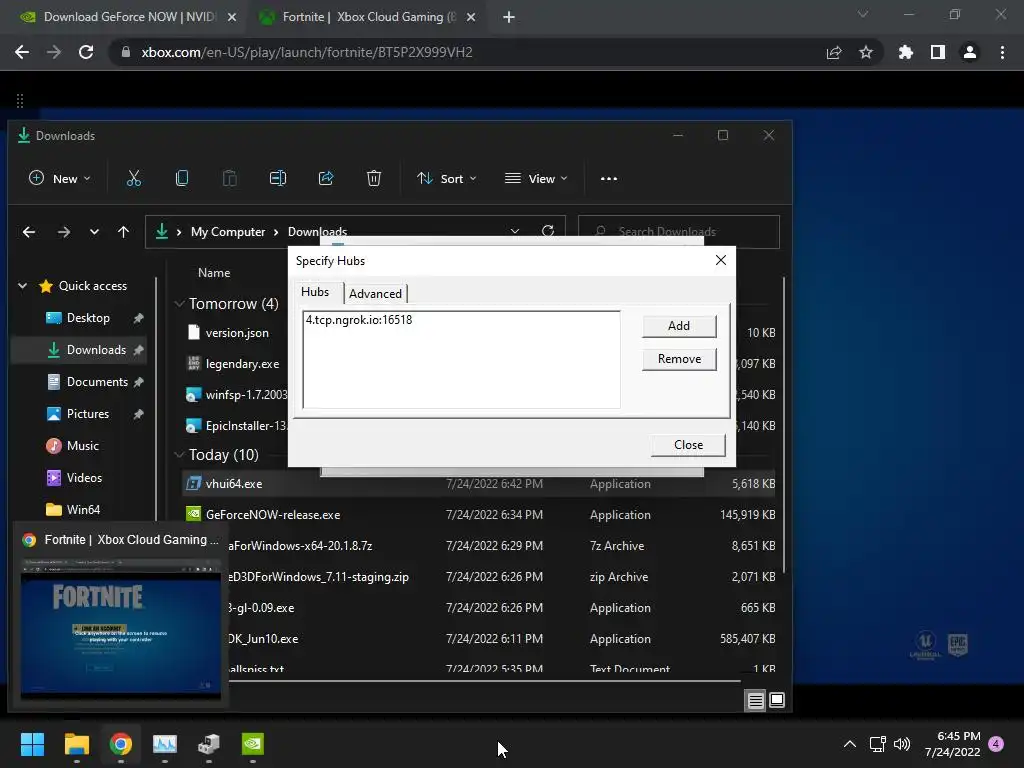
Task: Click the Delete trash icon in Explorer toolbar
Action: click(x=374, y=178)
